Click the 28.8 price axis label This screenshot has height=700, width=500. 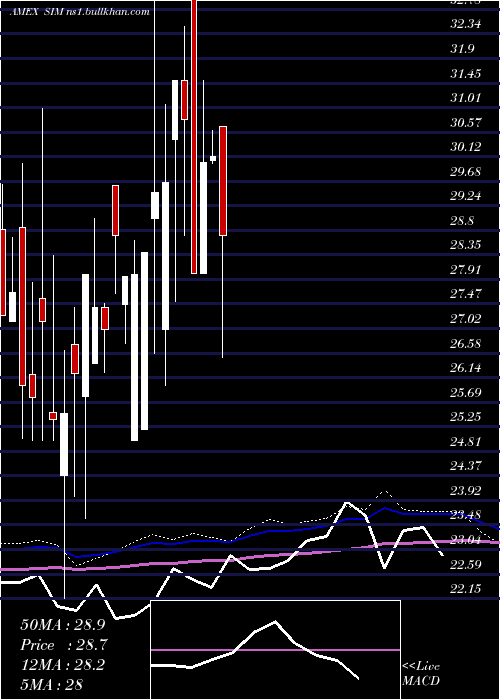(461, 221)
